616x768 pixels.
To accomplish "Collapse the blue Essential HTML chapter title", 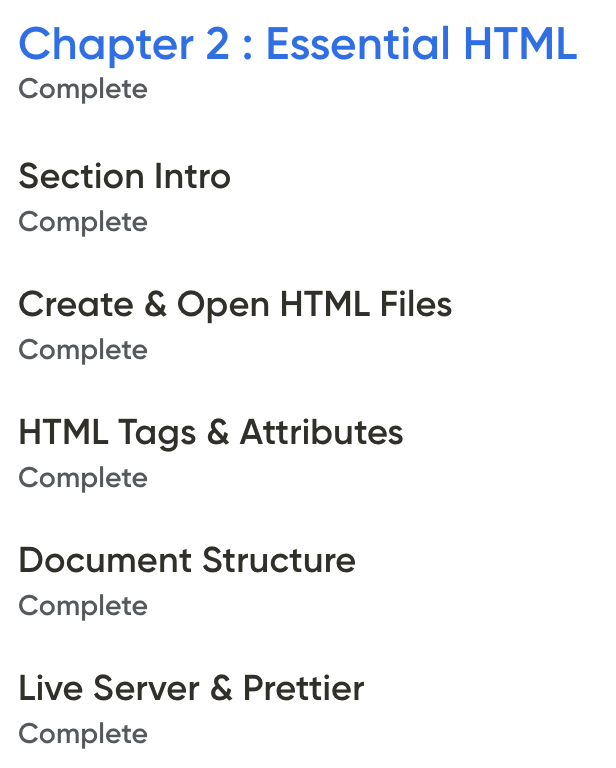I will (298, 44).
